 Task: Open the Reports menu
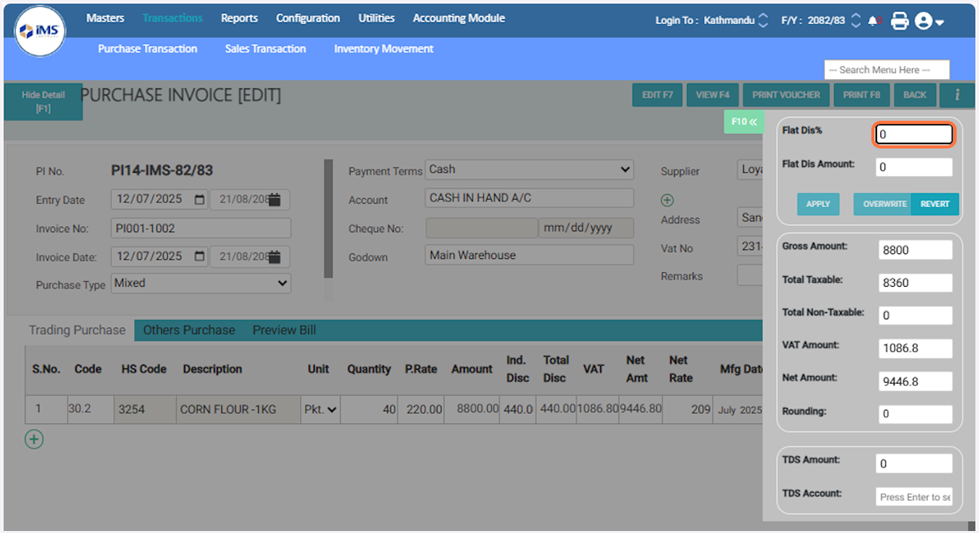click(239, 18)
